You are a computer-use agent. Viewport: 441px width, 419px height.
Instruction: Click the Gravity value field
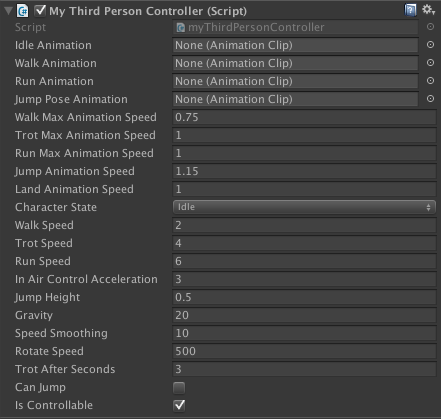click(x=304, y=315)
